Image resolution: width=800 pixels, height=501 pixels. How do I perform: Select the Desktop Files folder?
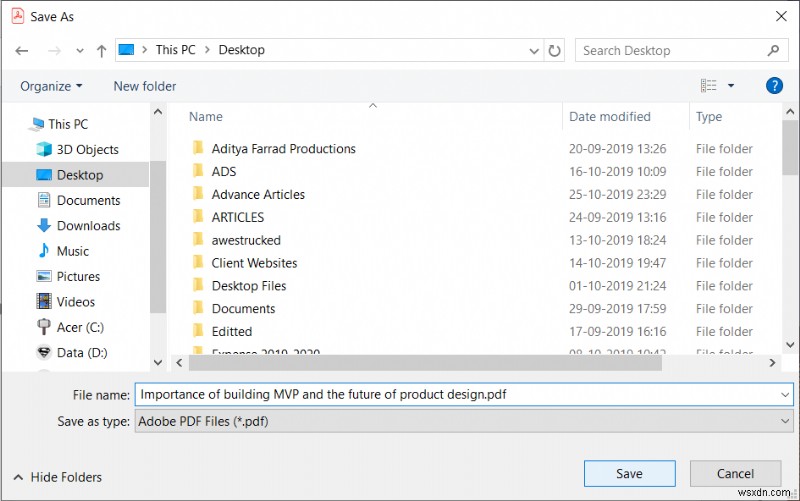249,286
